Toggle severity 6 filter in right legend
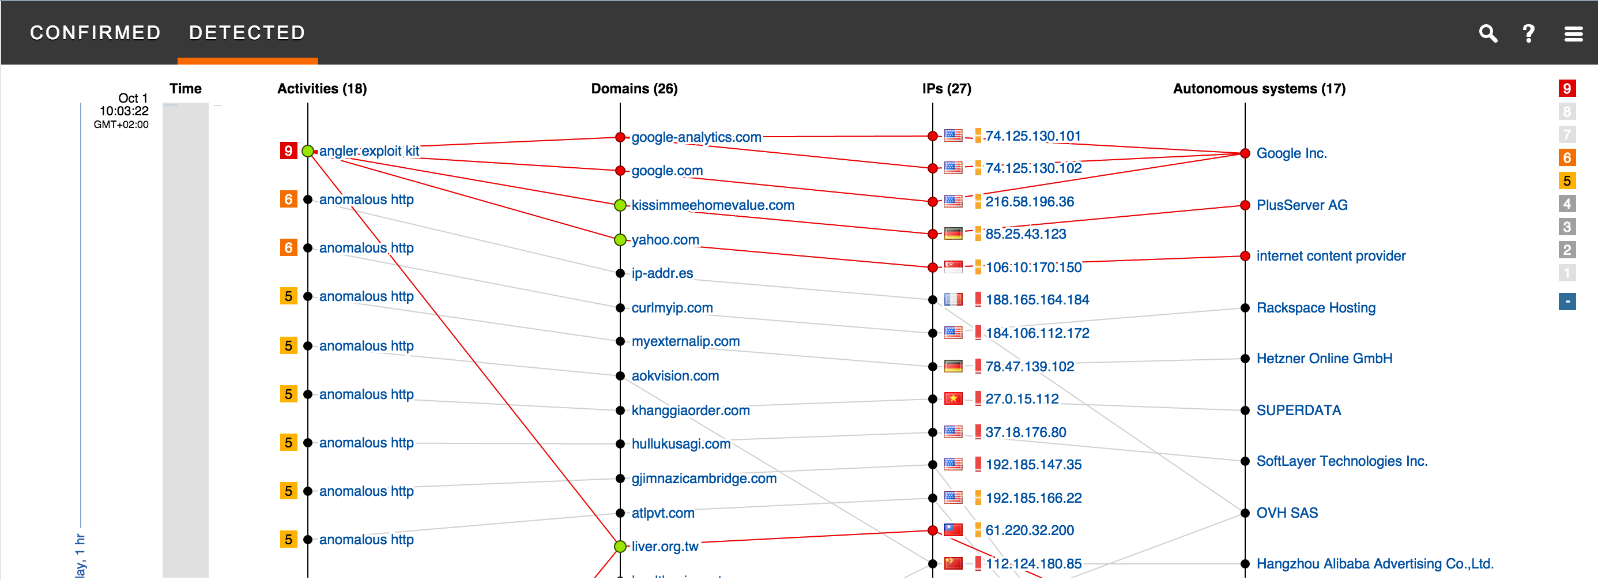This screenshot has height=580, width=1598. [x=1567, y=157]
